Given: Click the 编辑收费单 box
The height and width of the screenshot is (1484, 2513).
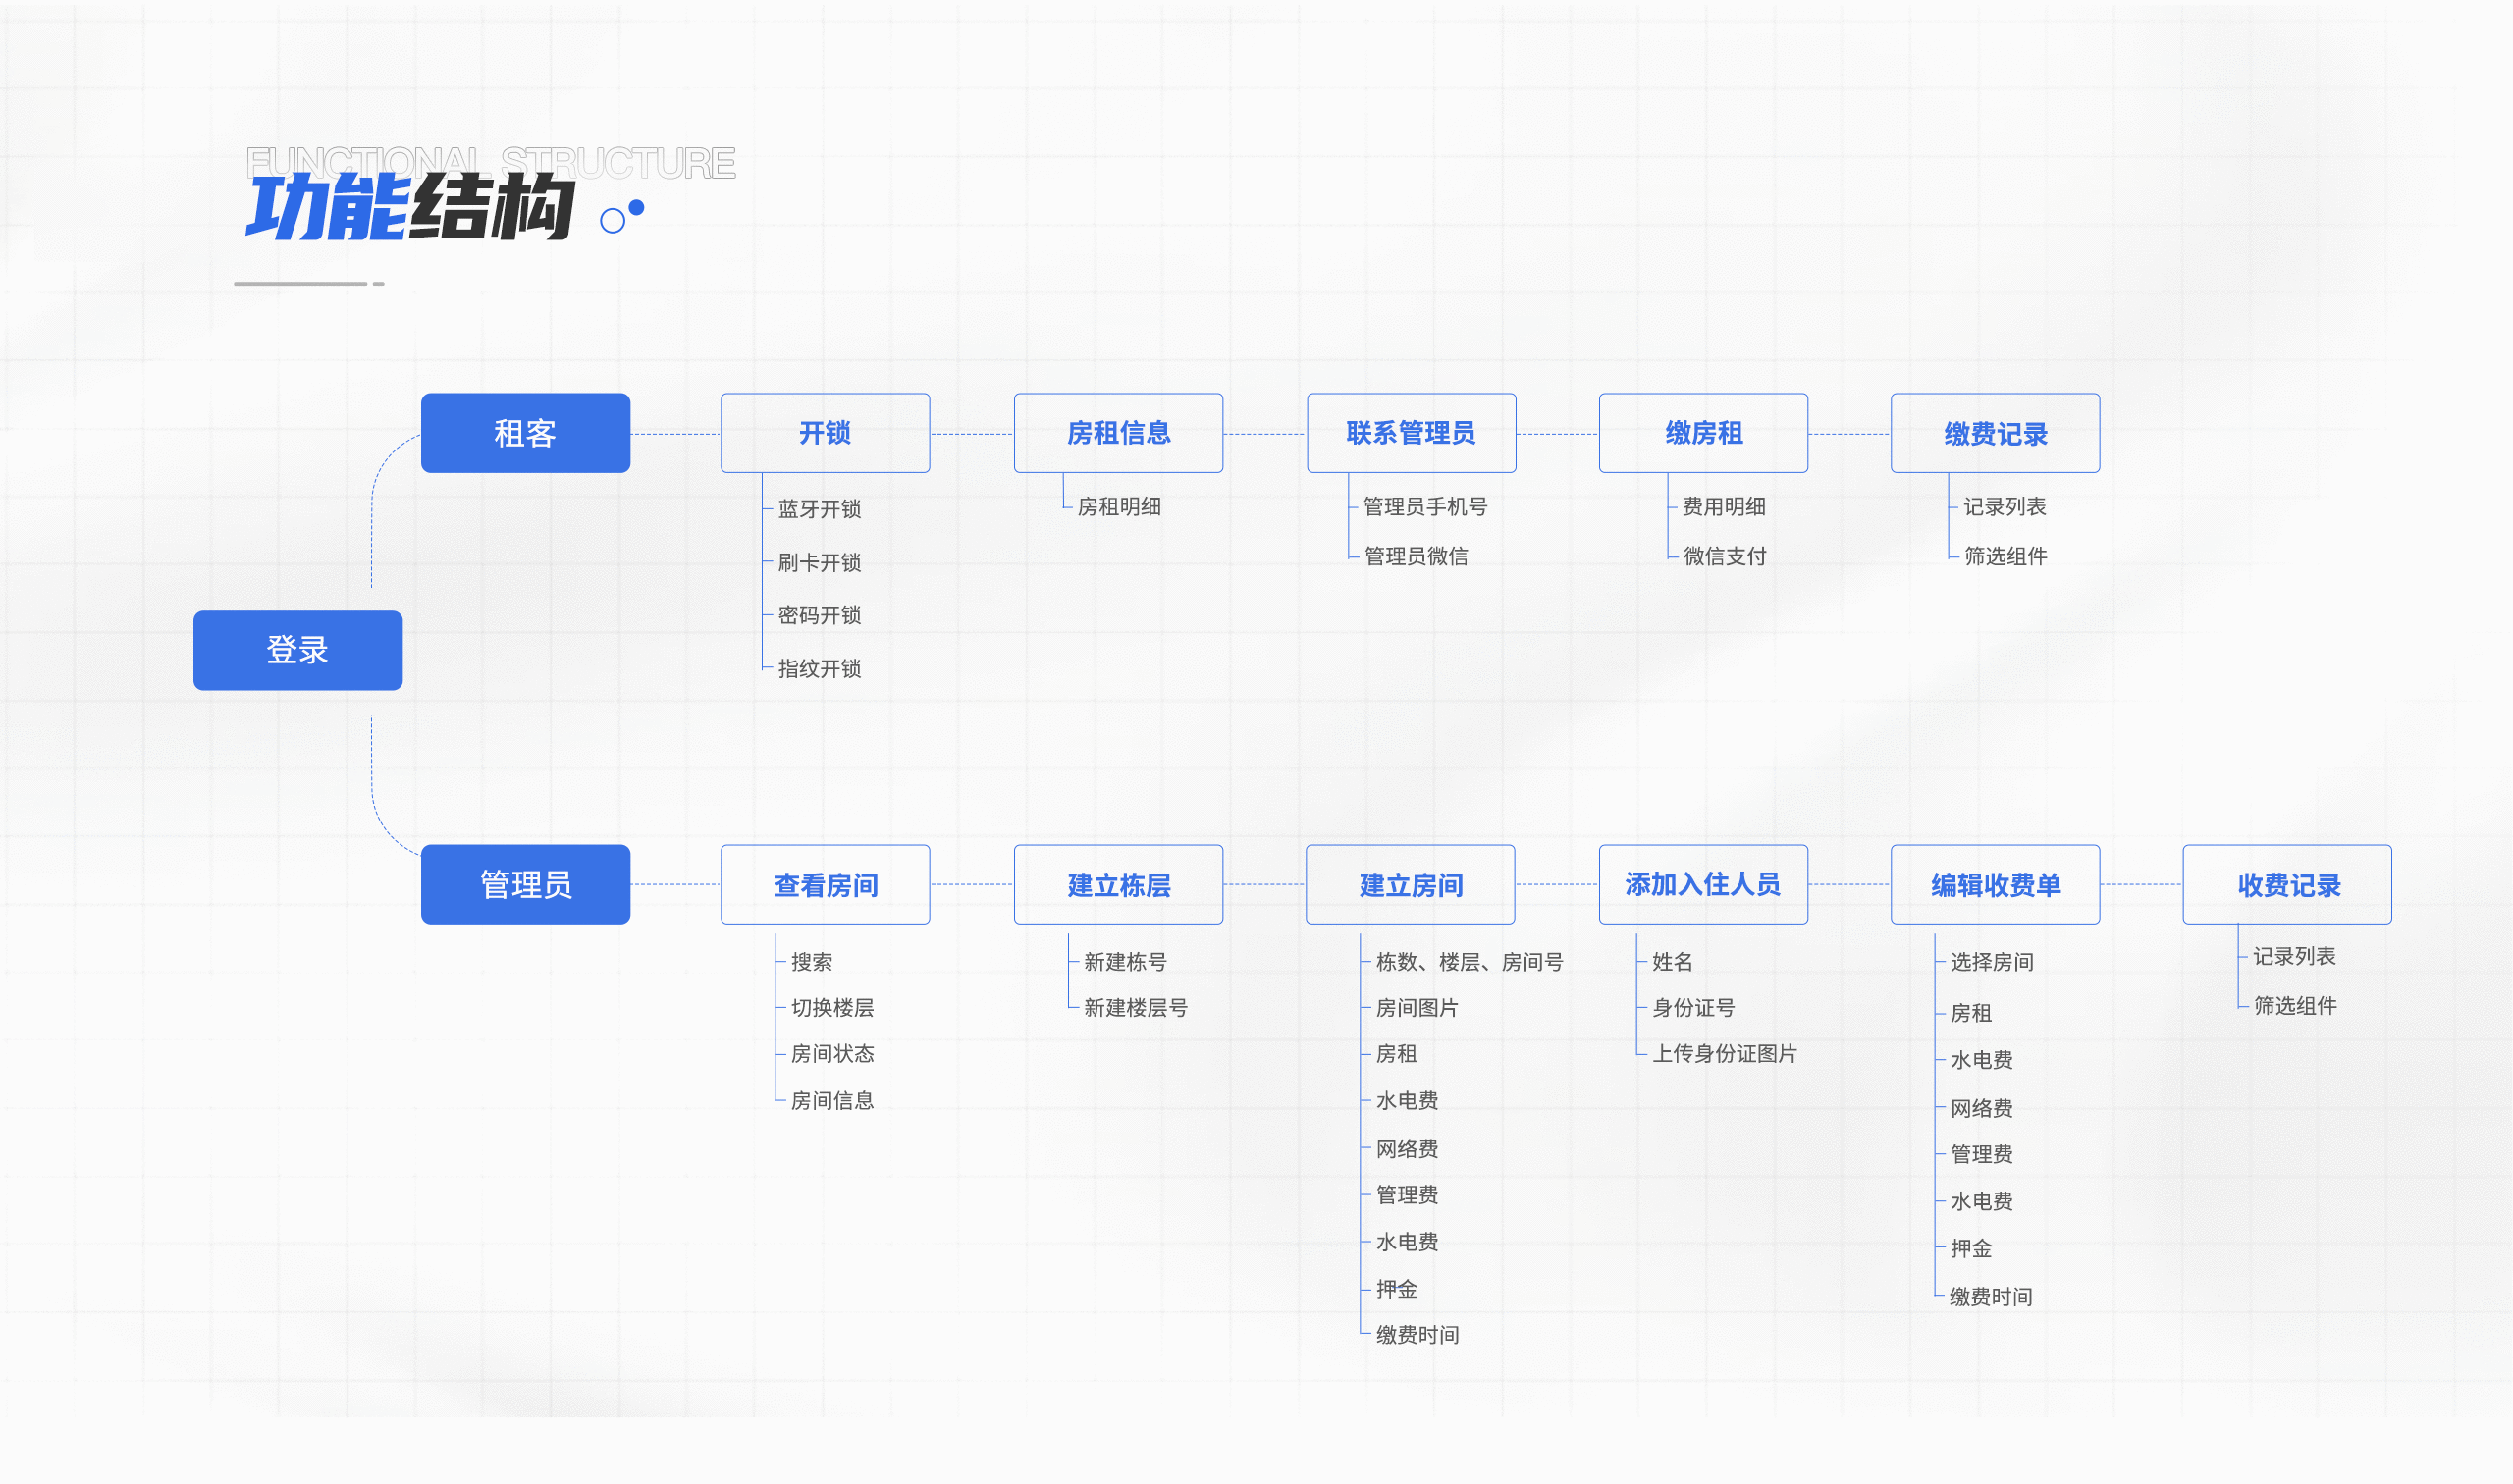Looking at the screenshot, I should tap(1995, 884).
